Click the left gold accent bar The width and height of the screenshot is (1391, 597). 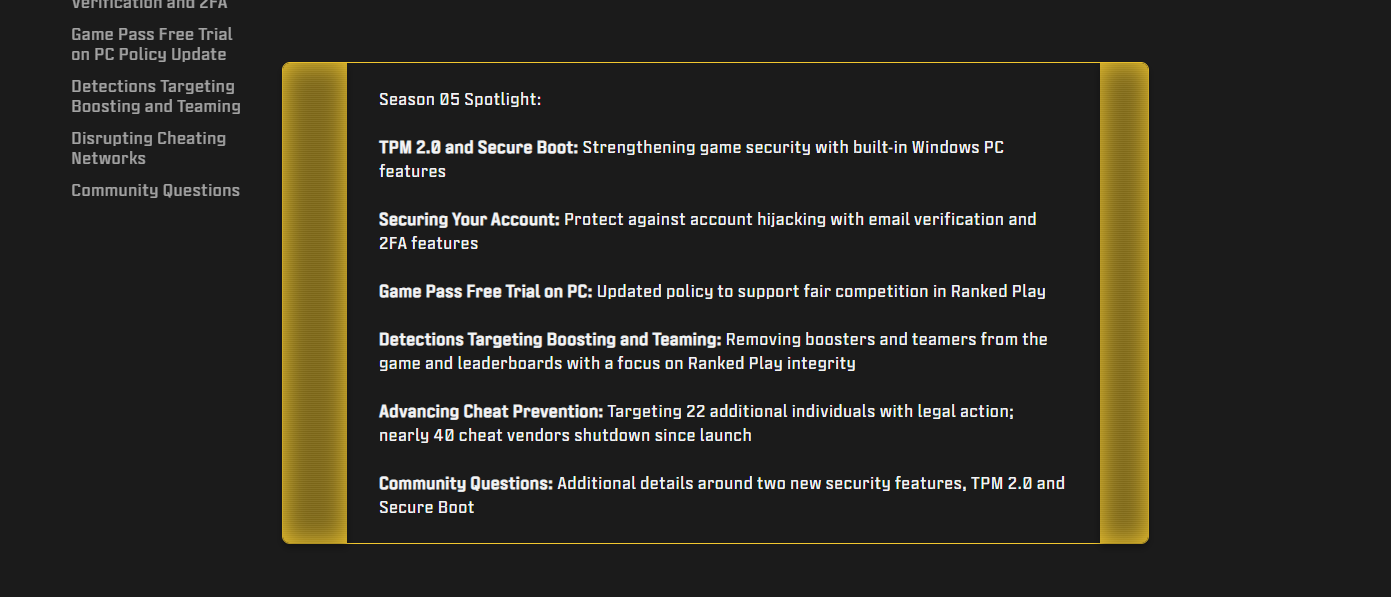[x=313, y=300]
